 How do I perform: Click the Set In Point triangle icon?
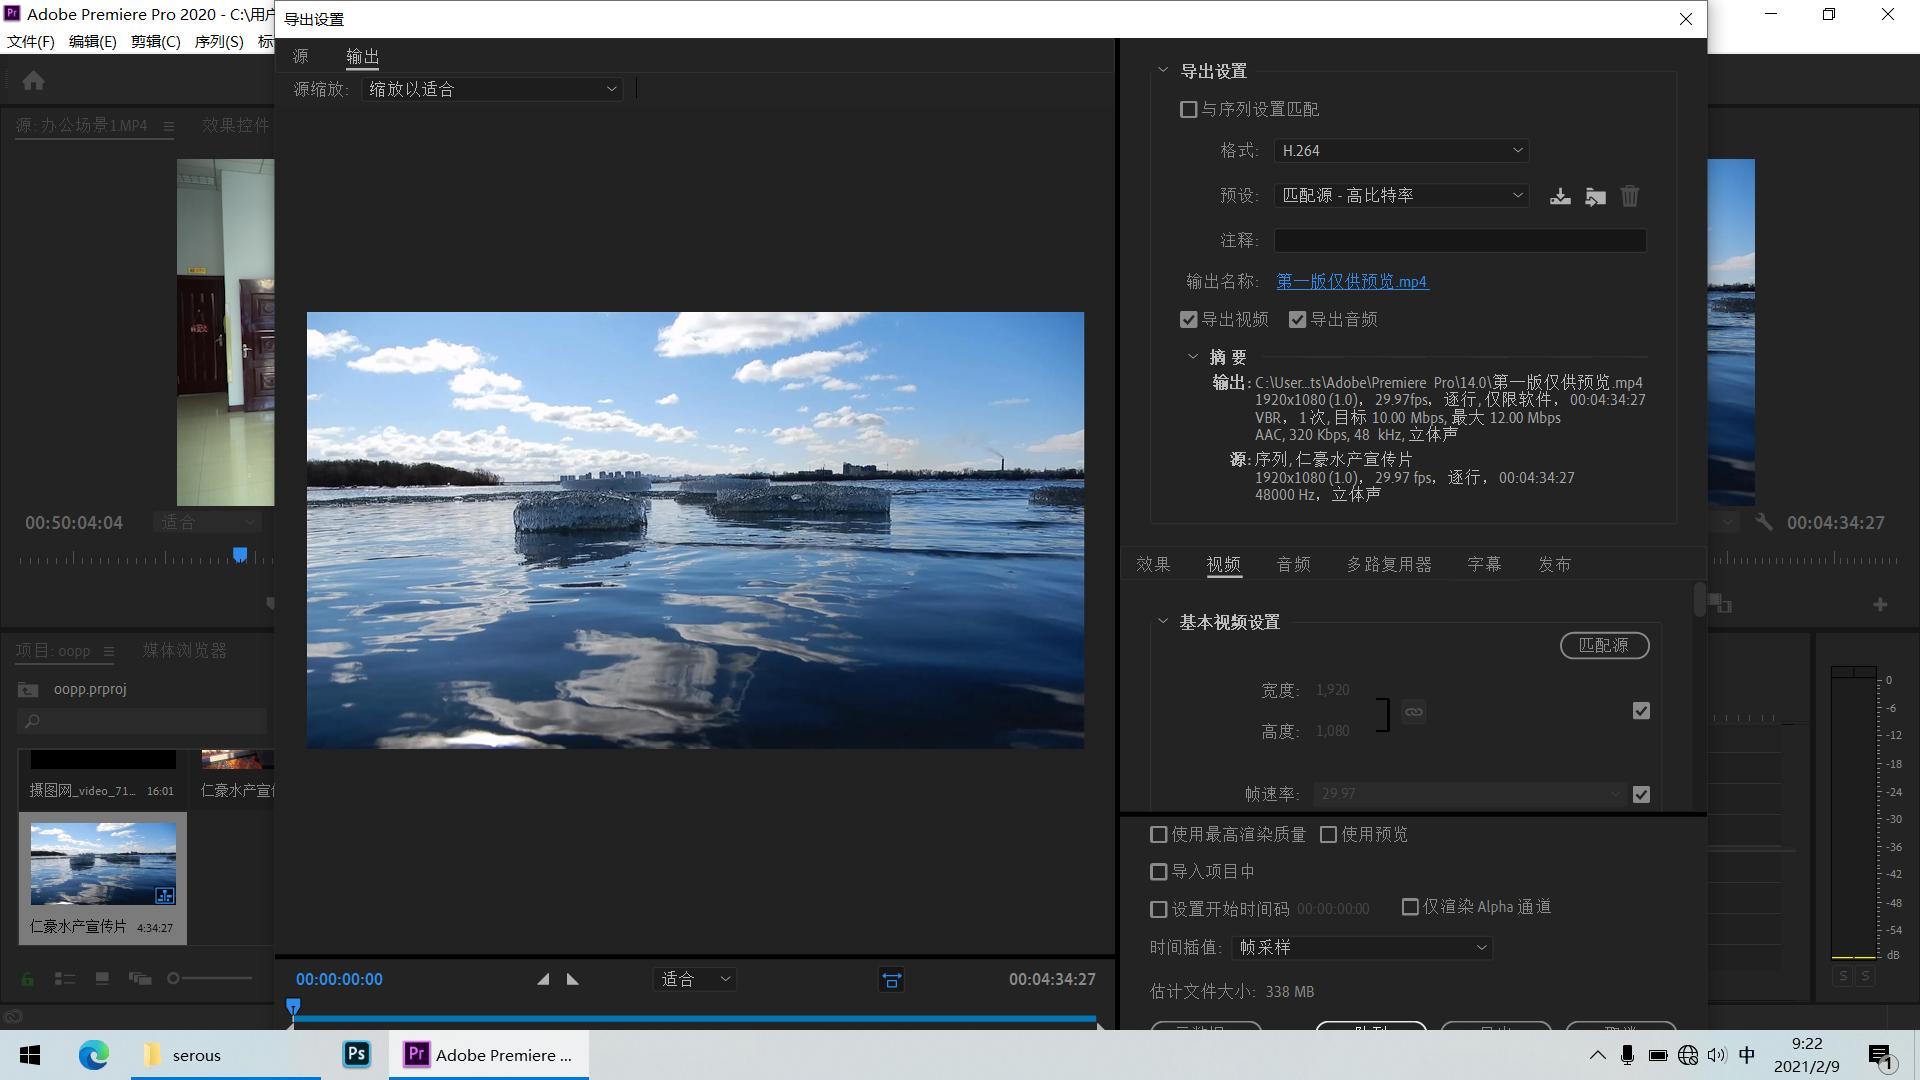coord(543,979)
